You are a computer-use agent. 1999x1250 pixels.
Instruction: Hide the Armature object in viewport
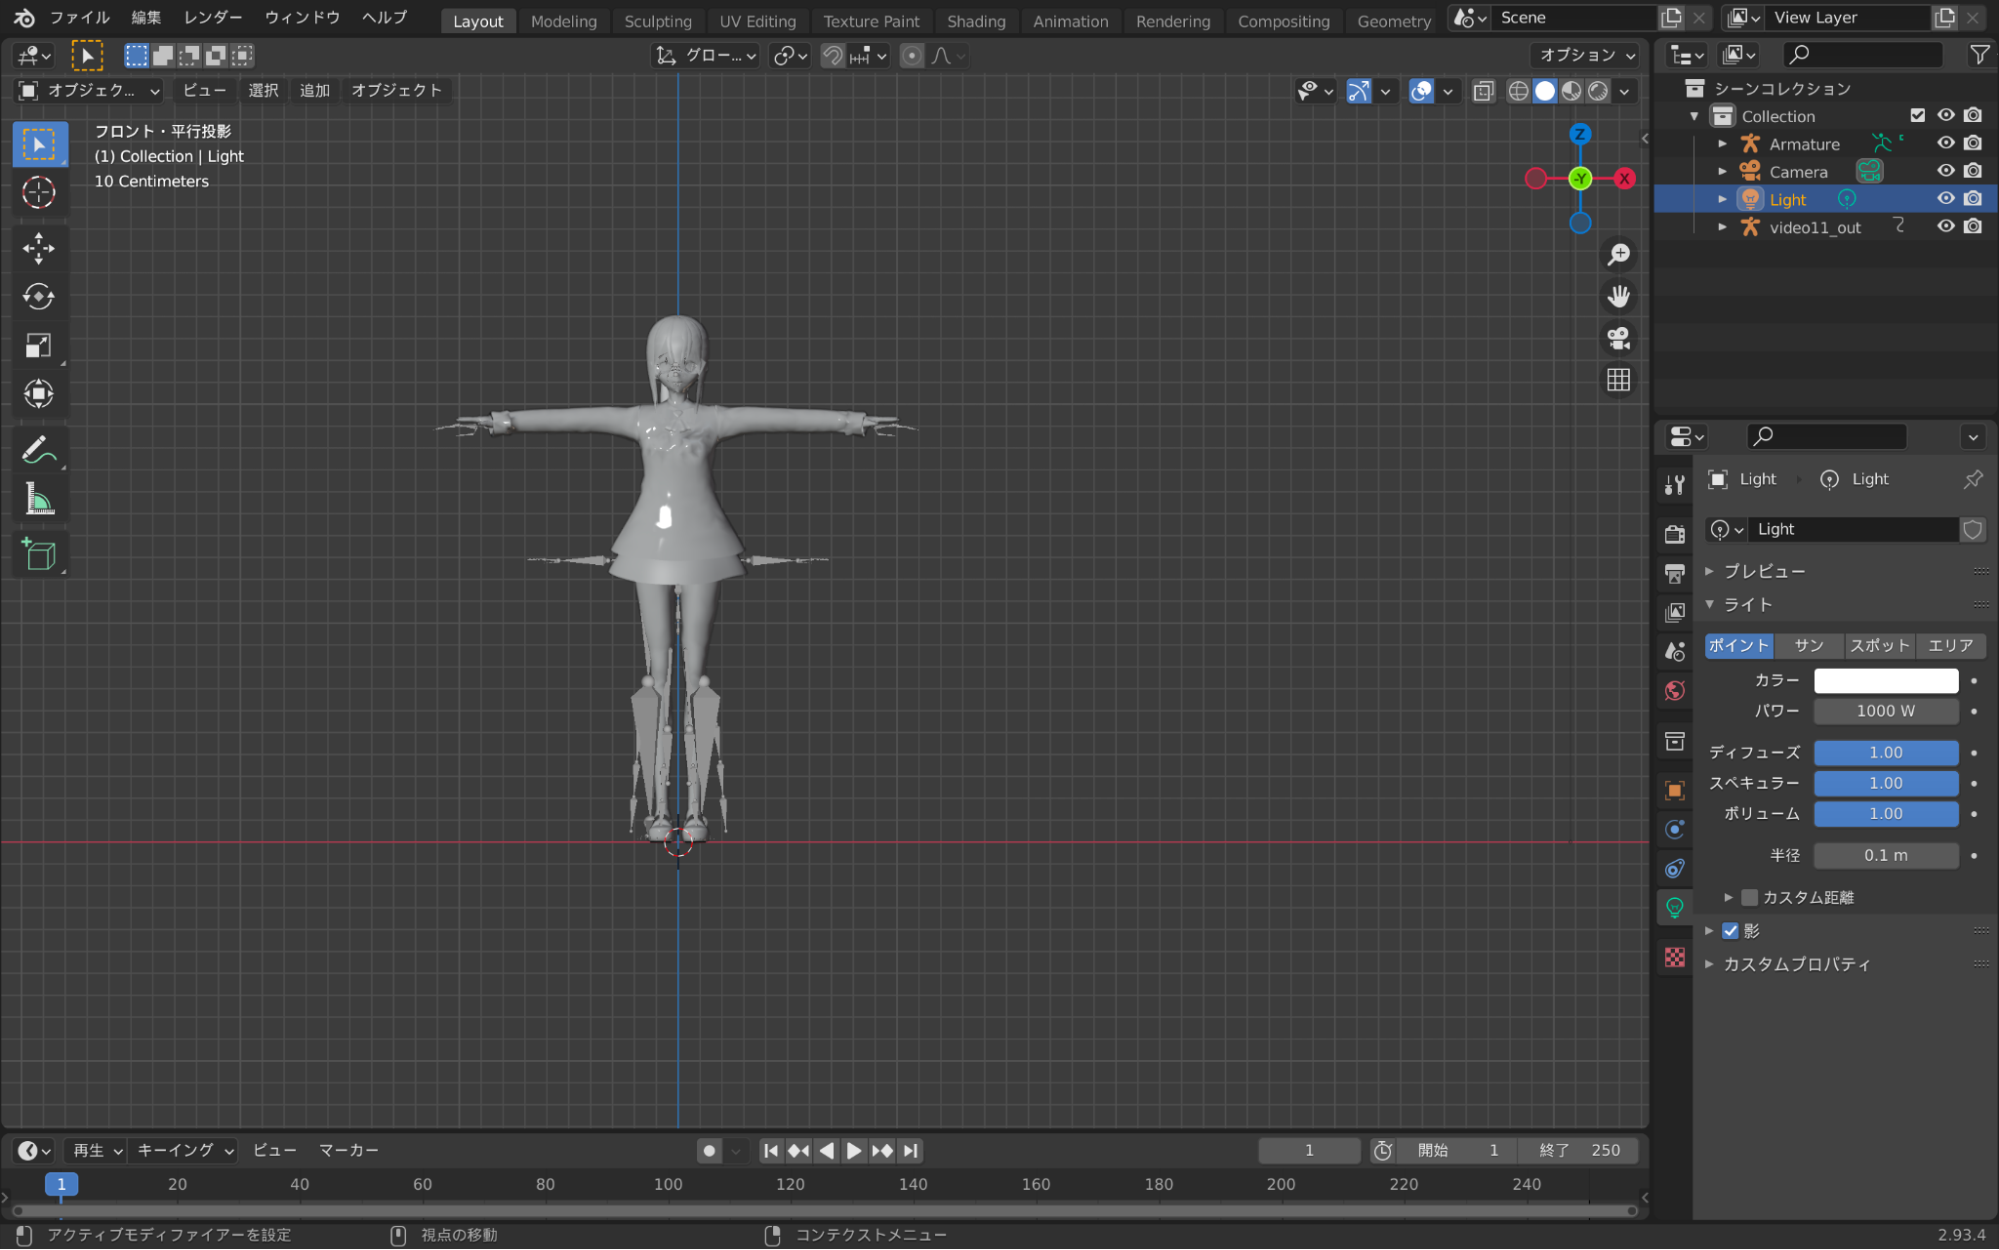click(1945, 144)
